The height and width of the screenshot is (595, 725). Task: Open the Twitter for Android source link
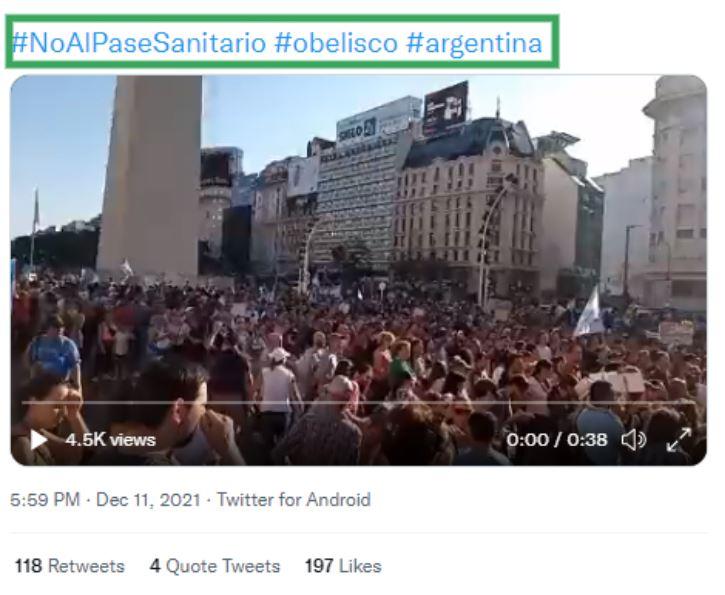click(x=294, y=500)
